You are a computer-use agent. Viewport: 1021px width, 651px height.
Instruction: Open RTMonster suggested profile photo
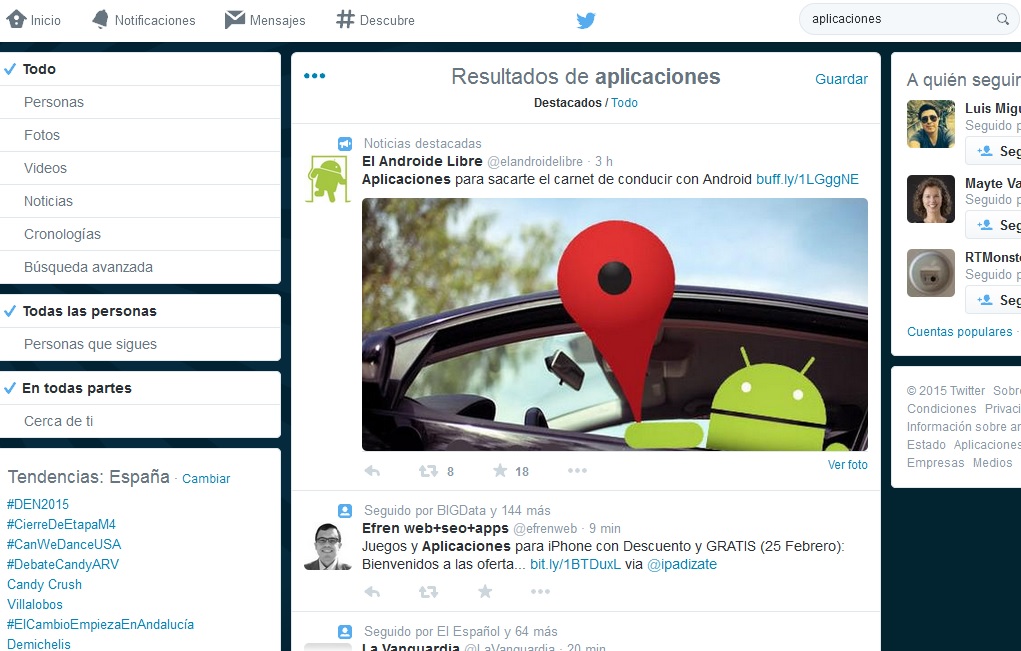tap(930, 273)
